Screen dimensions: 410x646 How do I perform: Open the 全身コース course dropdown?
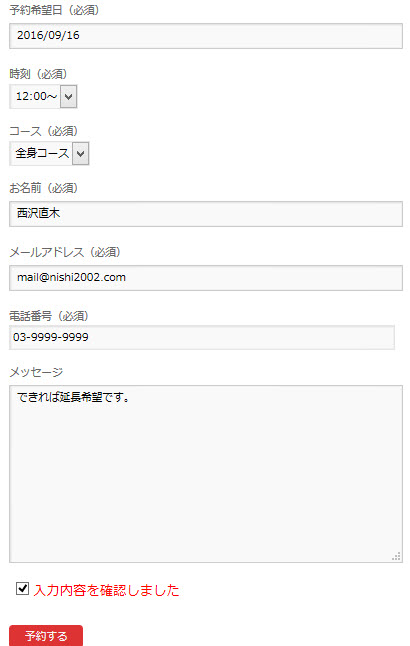(49, 154)
